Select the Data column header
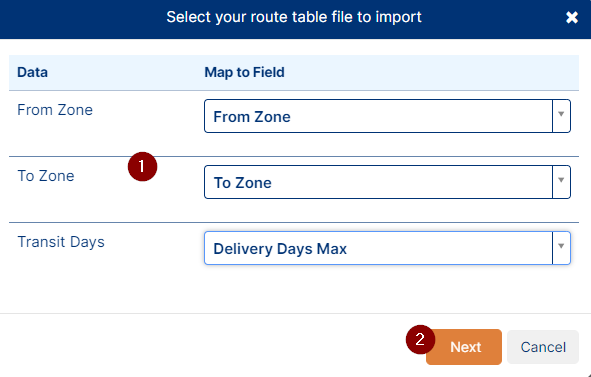This screenshot has width=591, height=377. click(32, 72)
